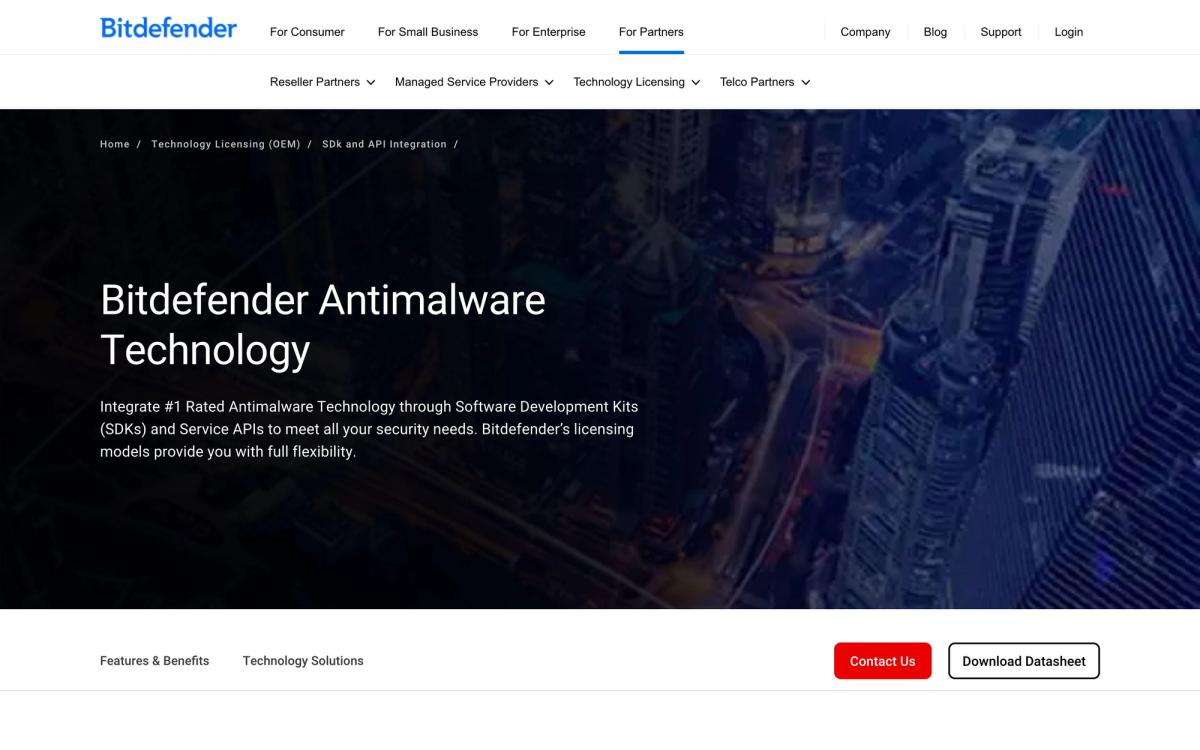This screenshot has height=750, width=1200.
Task: Open the Technology Licensing (OEM) breadcrumb
Action: pos(226,144)
